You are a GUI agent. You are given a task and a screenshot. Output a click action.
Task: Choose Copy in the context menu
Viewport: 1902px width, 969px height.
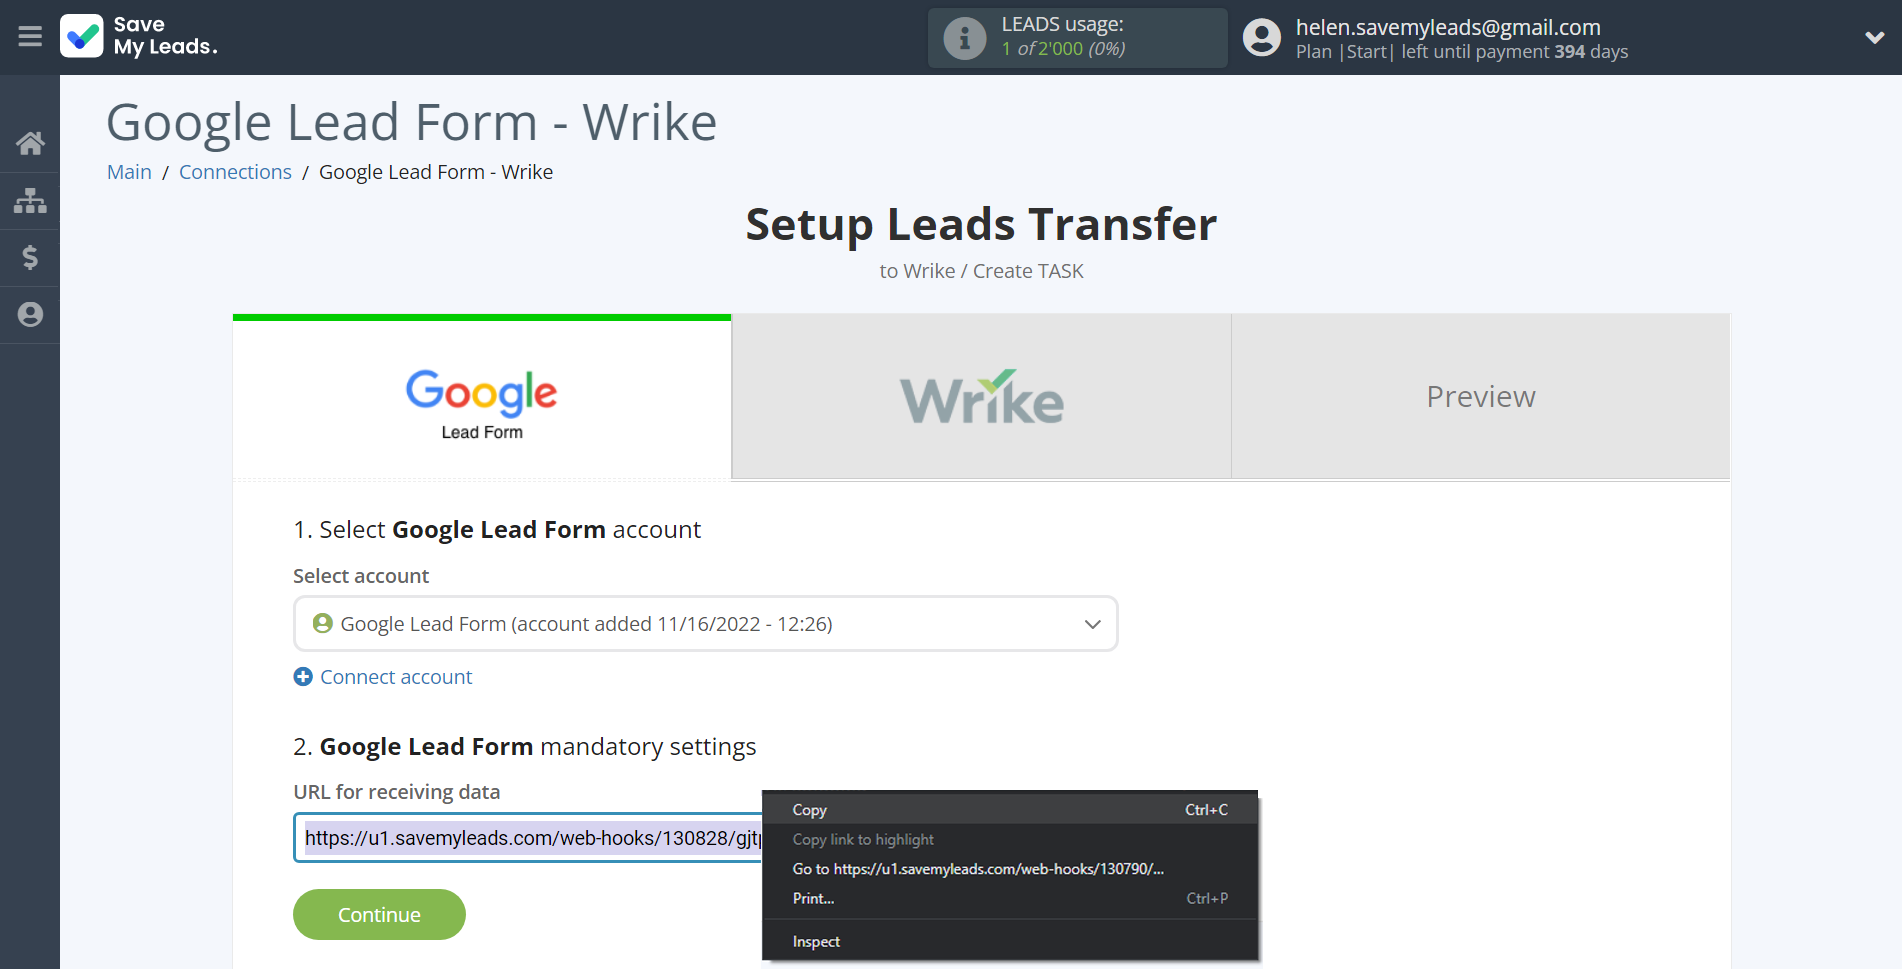pyautogui.click(x=1010, y=810)
